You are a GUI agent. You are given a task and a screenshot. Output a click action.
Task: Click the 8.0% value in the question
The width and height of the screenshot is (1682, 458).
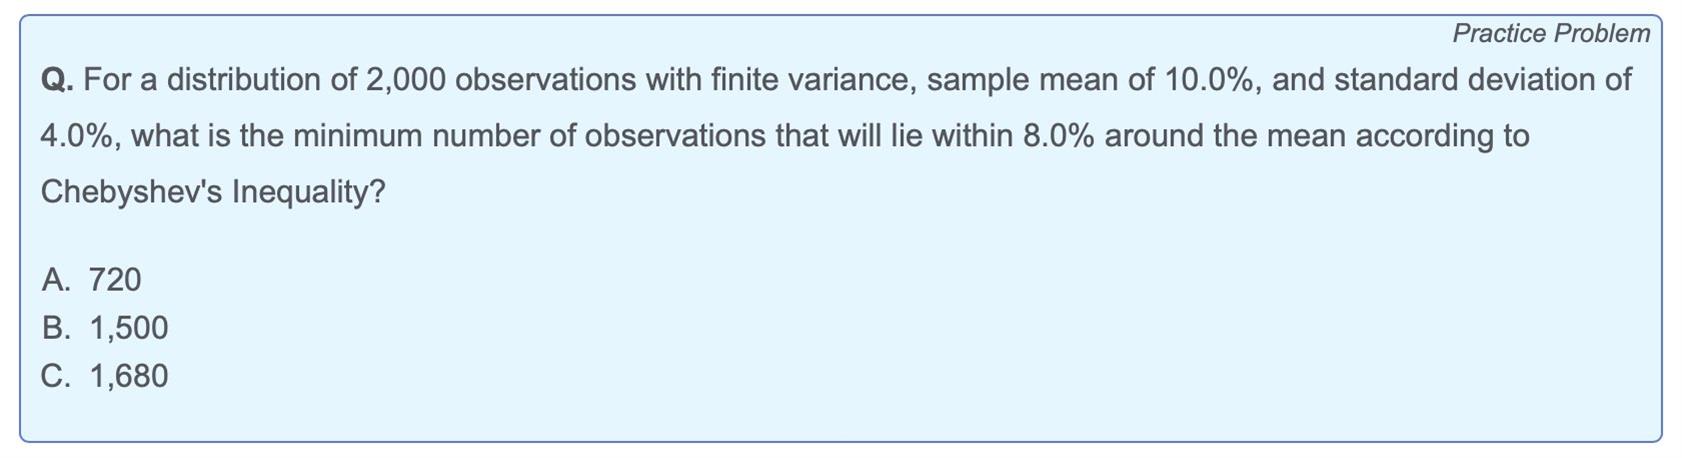tap(1058, 135)
